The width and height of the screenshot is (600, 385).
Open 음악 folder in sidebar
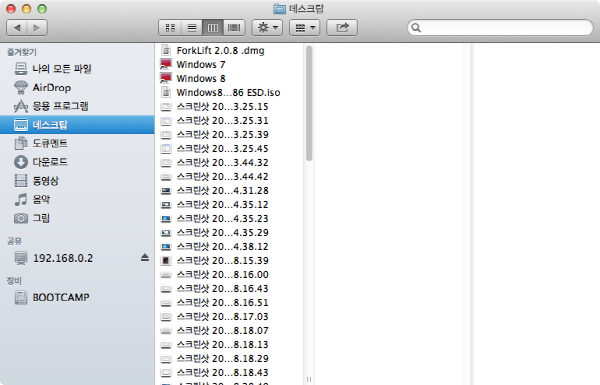point(77,199)
